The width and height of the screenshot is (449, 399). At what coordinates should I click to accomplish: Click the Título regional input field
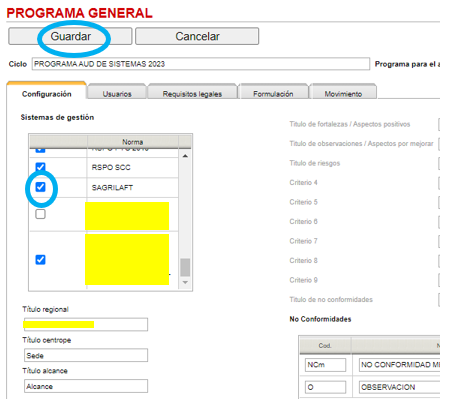pyautogui.click(x=86, y=324)
